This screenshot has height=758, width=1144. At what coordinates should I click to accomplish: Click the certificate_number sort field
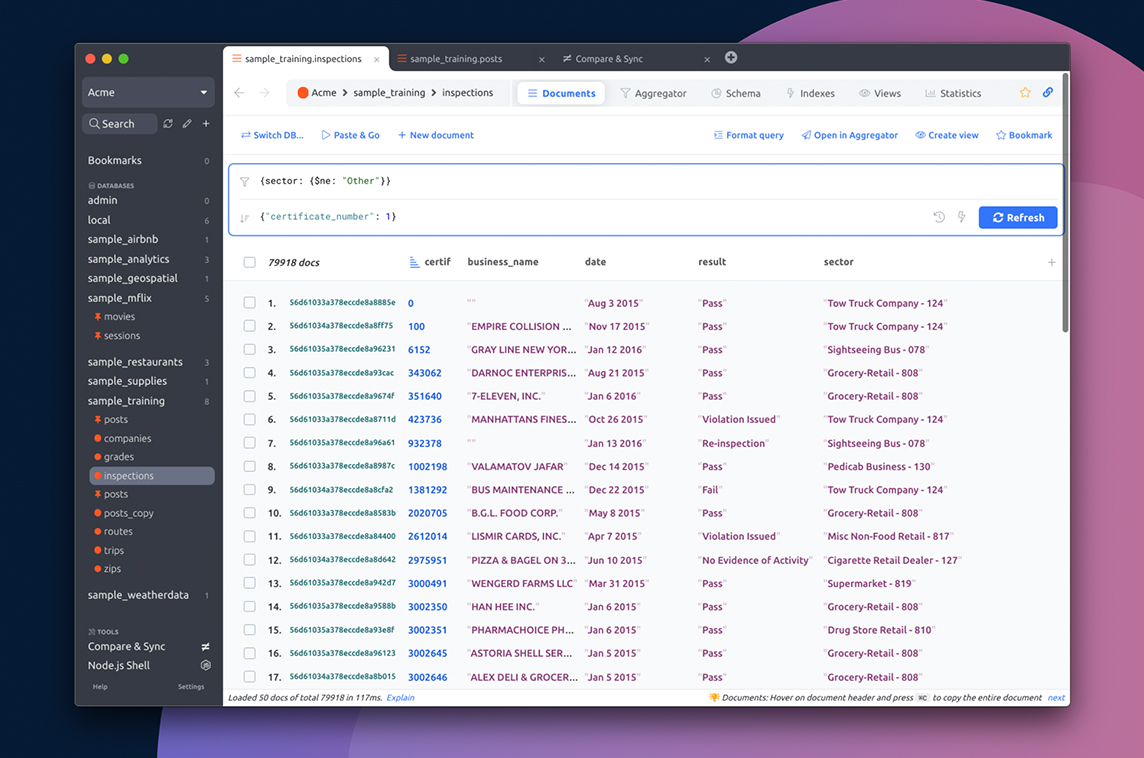591,217
